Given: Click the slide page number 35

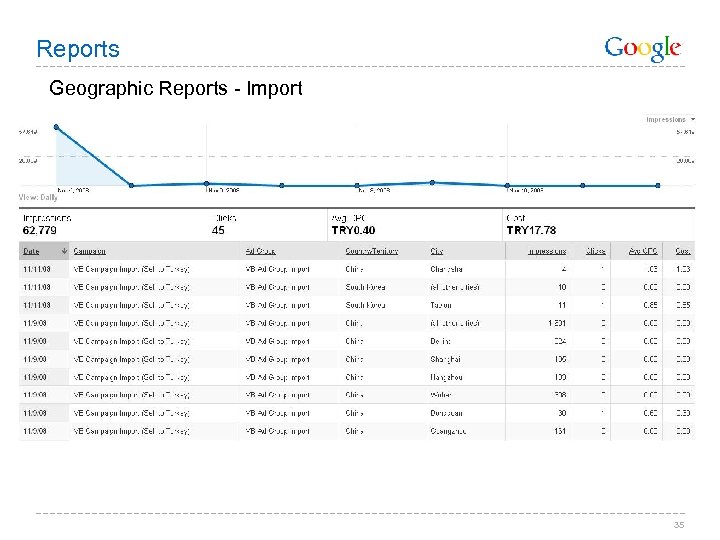Looking at the screenshot, I should [x=679, y=525].
